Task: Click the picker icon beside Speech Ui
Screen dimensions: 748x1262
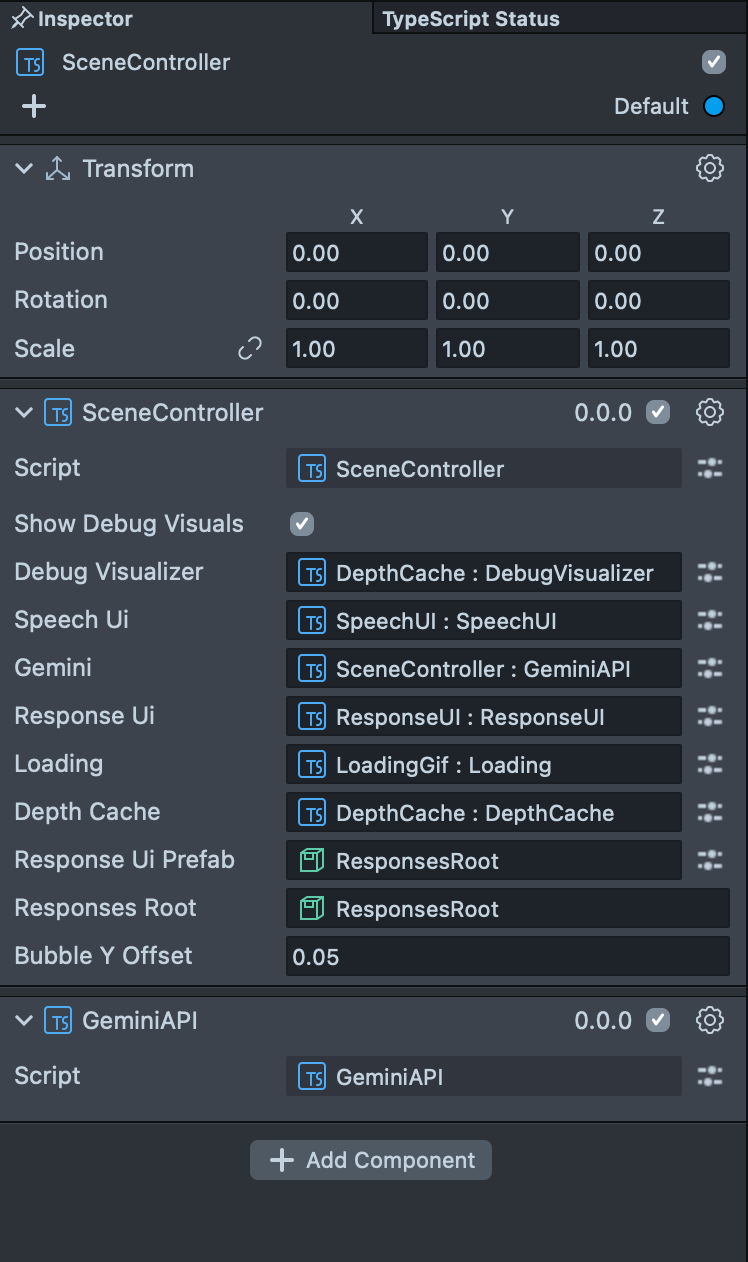Action: pos(709,620)
